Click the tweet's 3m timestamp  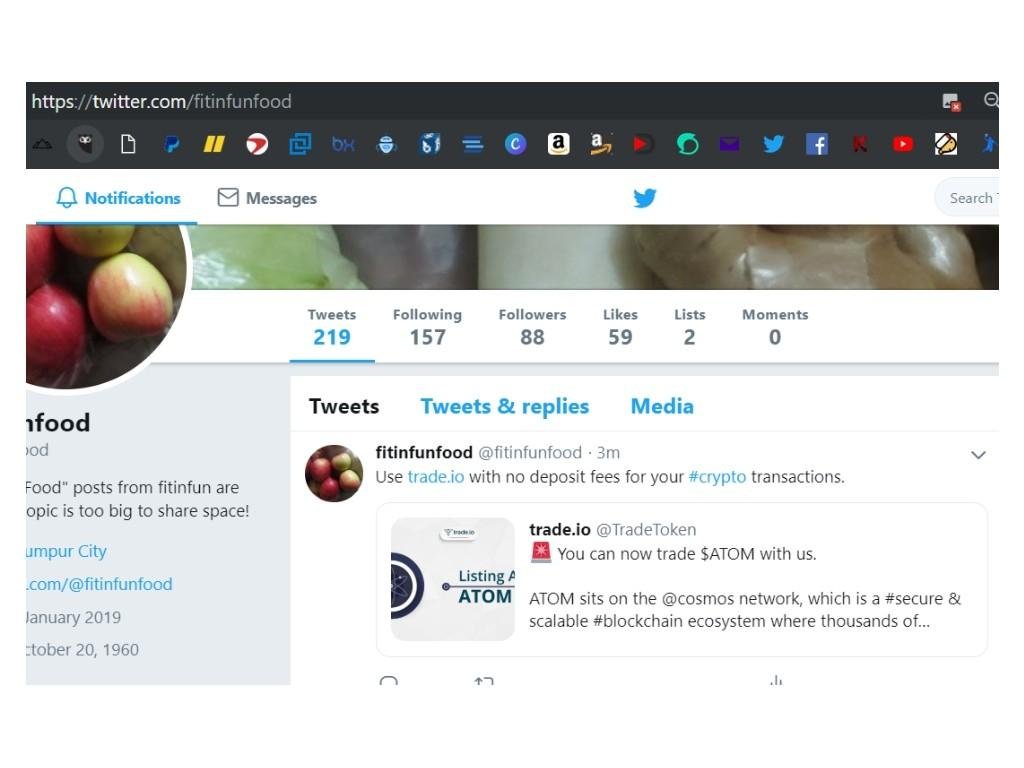tap(608, 453)
